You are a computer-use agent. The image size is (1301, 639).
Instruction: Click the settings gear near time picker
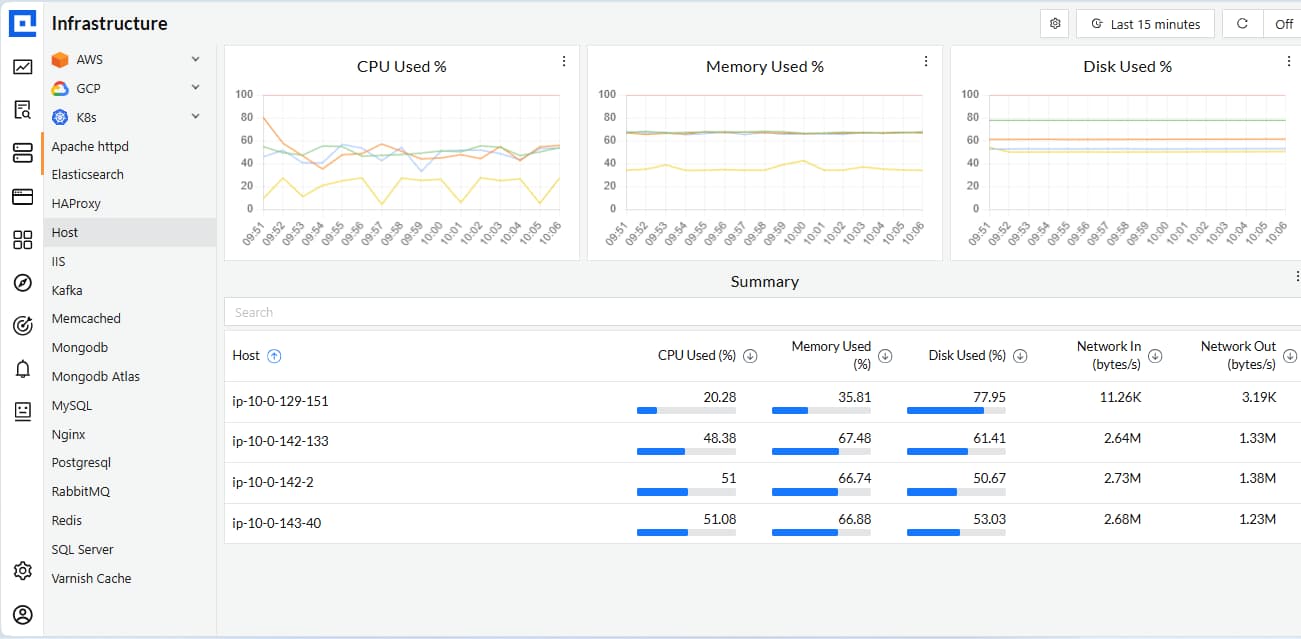1054,23
